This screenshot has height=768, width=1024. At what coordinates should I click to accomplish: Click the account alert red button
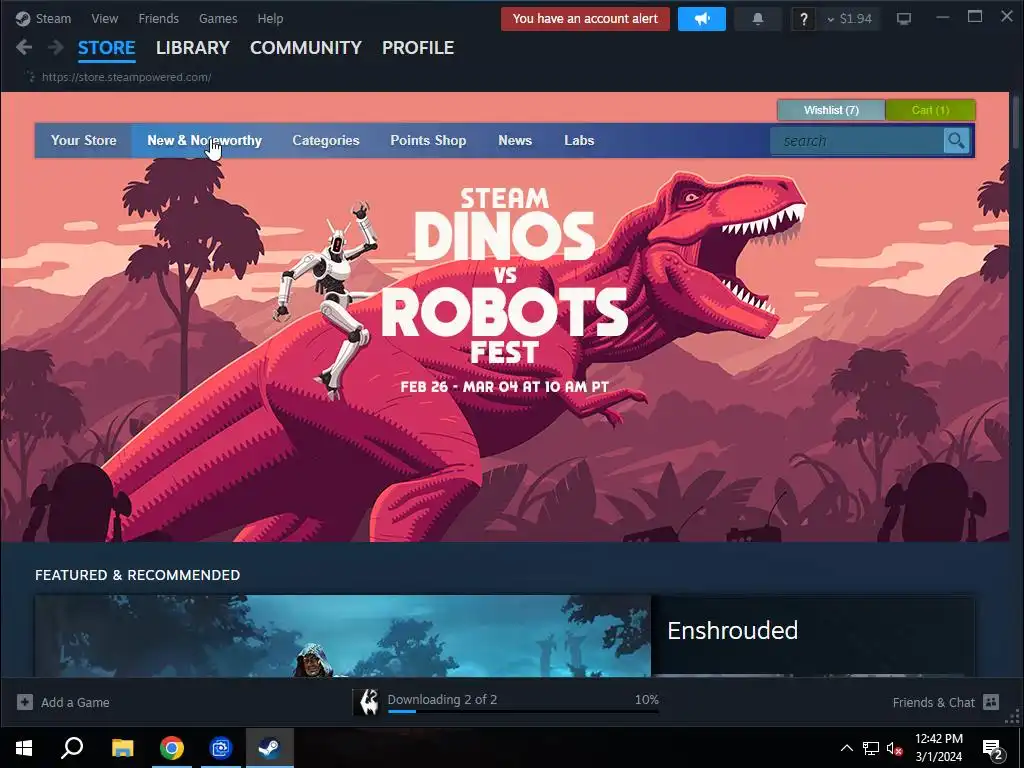coord(585,19)
